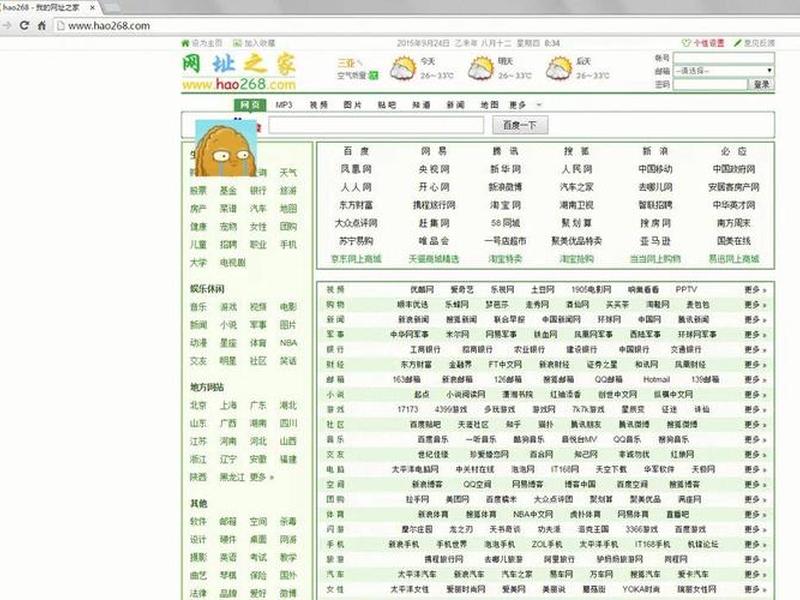Open the 黑龙江 local sites link
Viewport: 800px width, 600px height.
233,477
